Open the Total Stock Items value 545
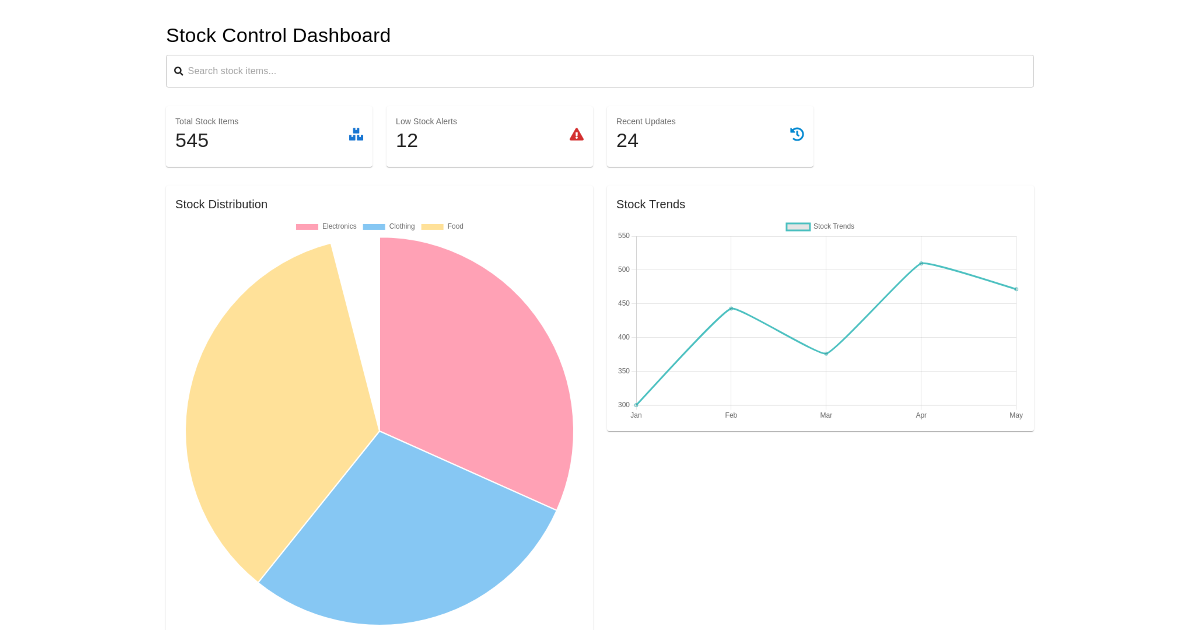The image size is (1200, 630). [x=192, y=141]
